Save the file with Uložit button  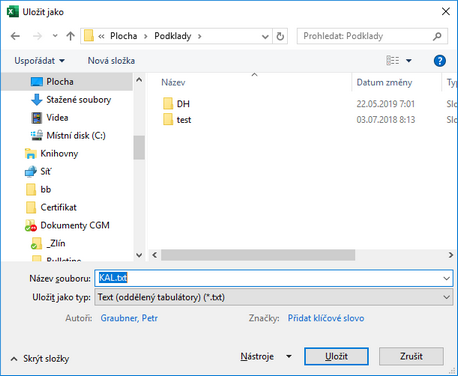[x=336, y=356]
